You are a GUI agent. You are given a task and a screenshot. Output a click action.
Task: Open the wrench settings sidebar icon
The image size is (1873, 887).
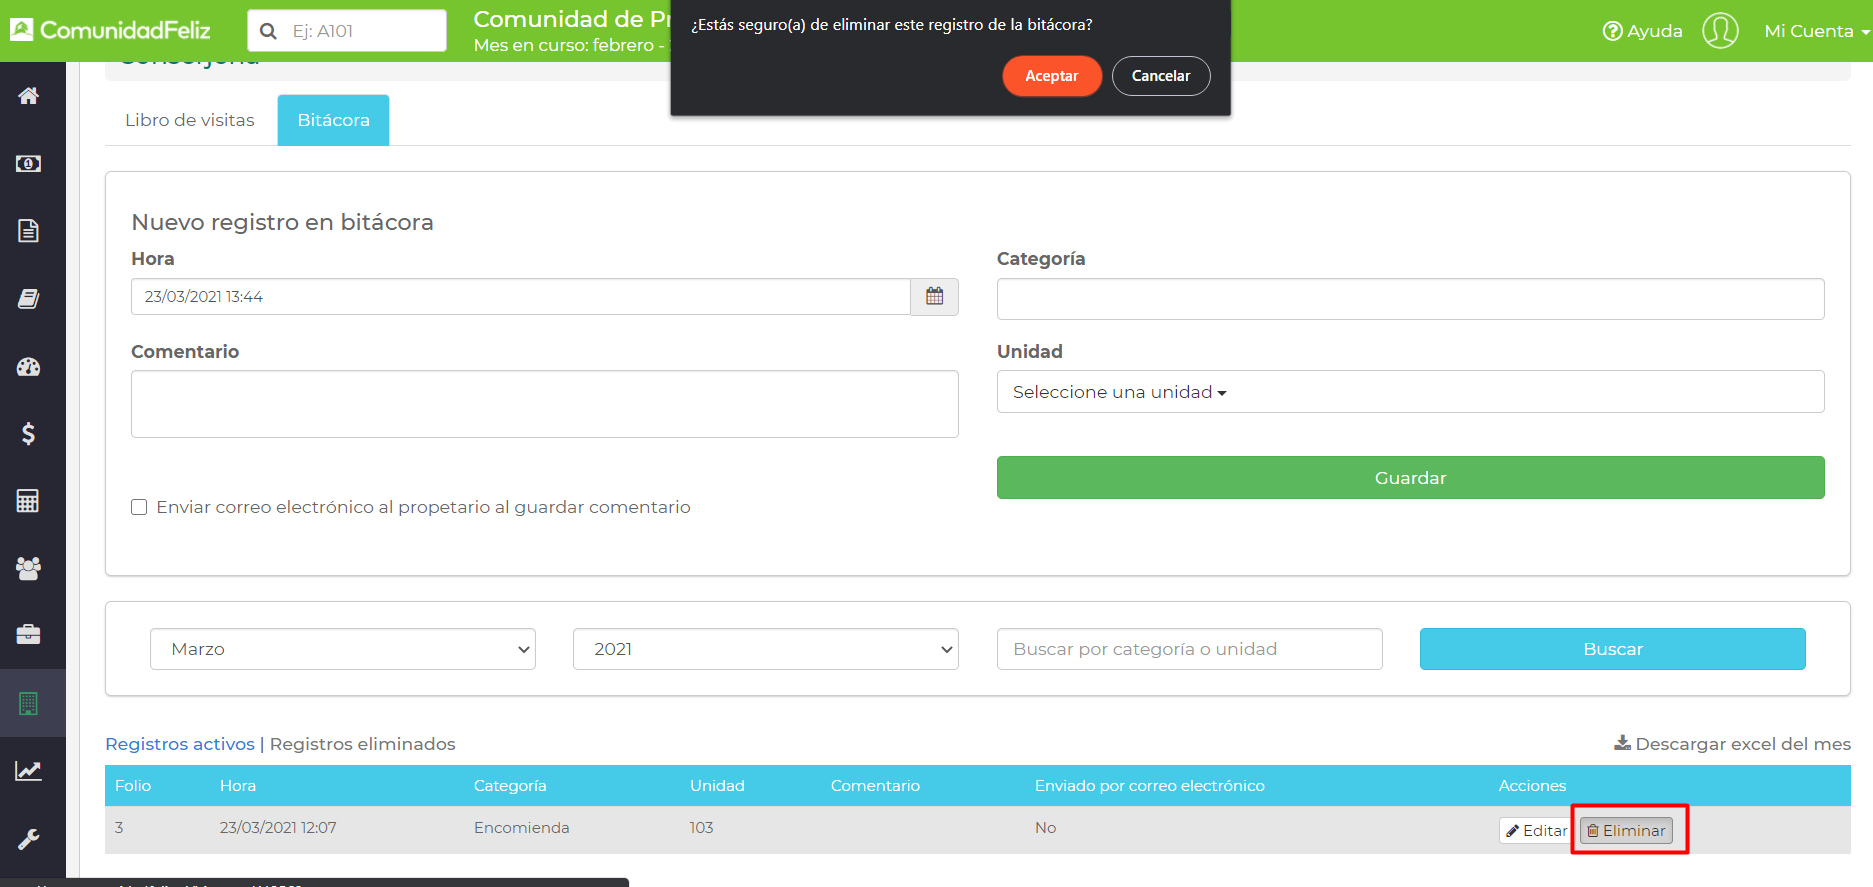click(28, 839)
